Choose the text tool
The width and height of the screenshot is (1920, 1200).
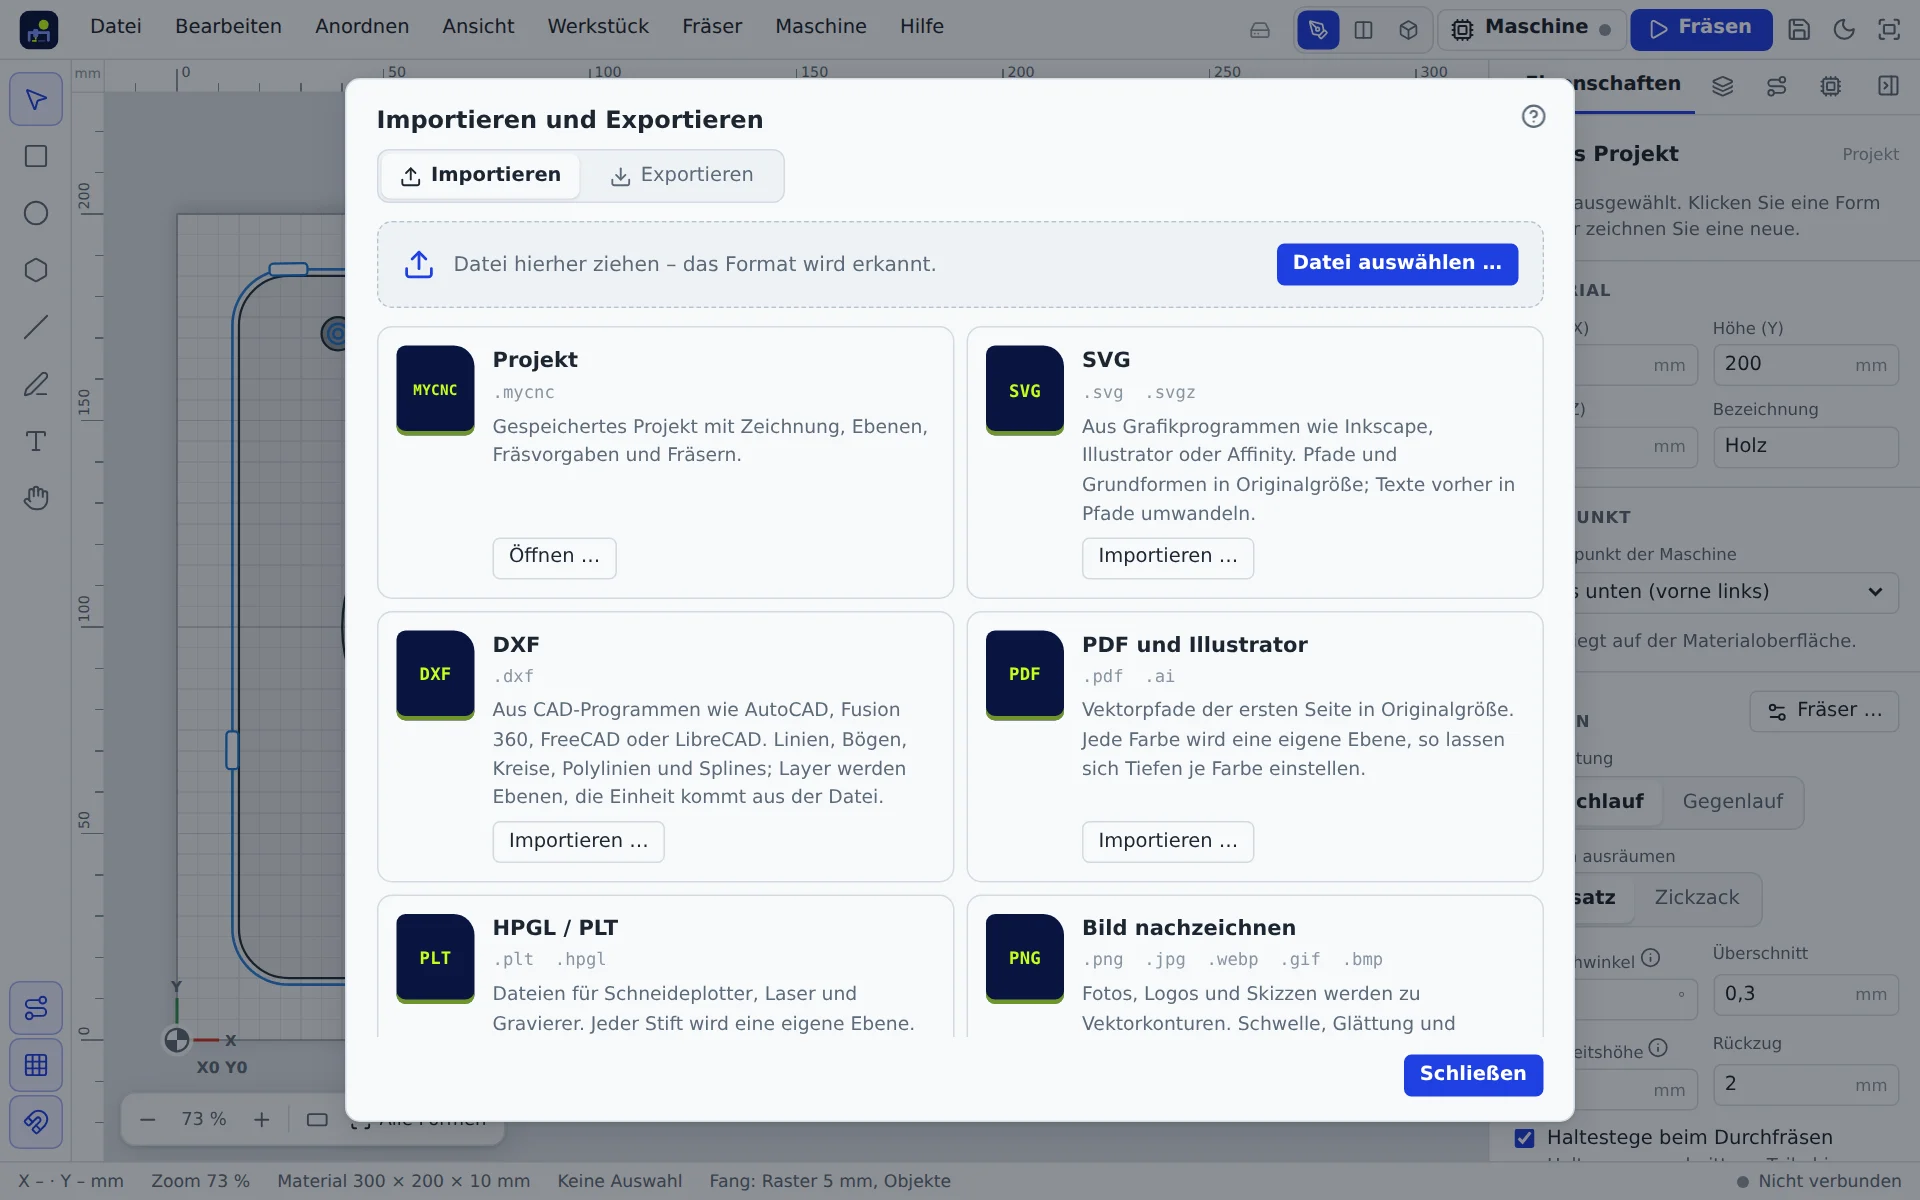point(36,441)
